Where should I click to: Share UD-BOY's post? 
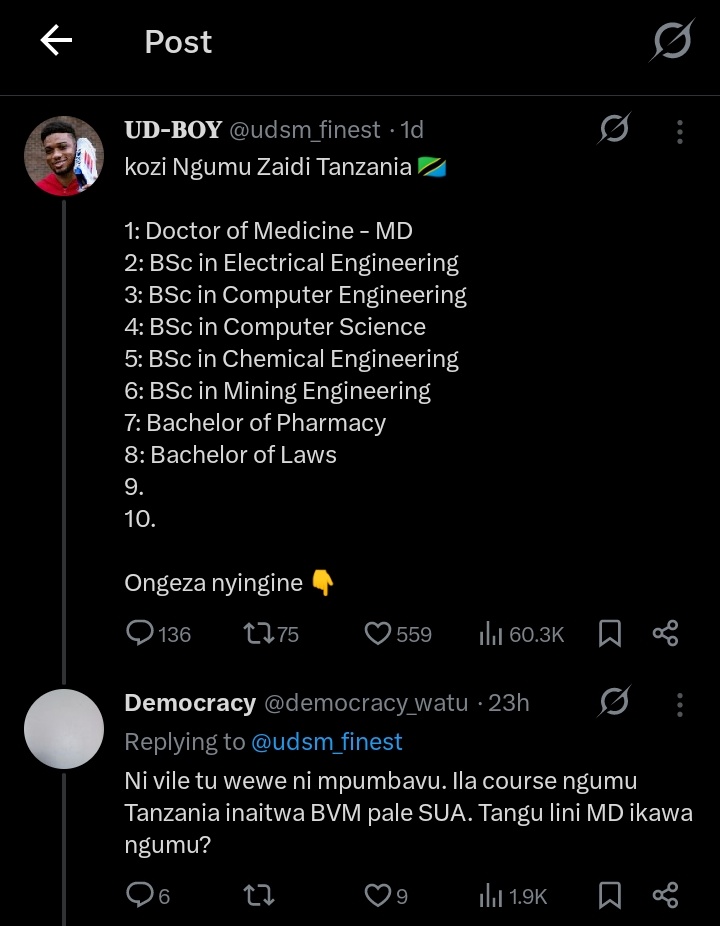[666, 634]
